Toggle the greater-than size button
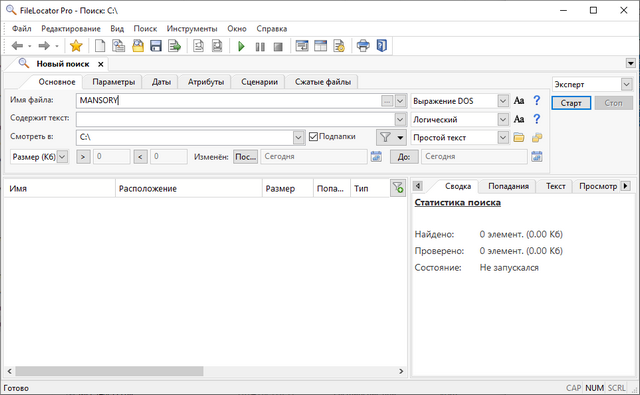Viewport: 640px width, 395px height. coord(83,157)
